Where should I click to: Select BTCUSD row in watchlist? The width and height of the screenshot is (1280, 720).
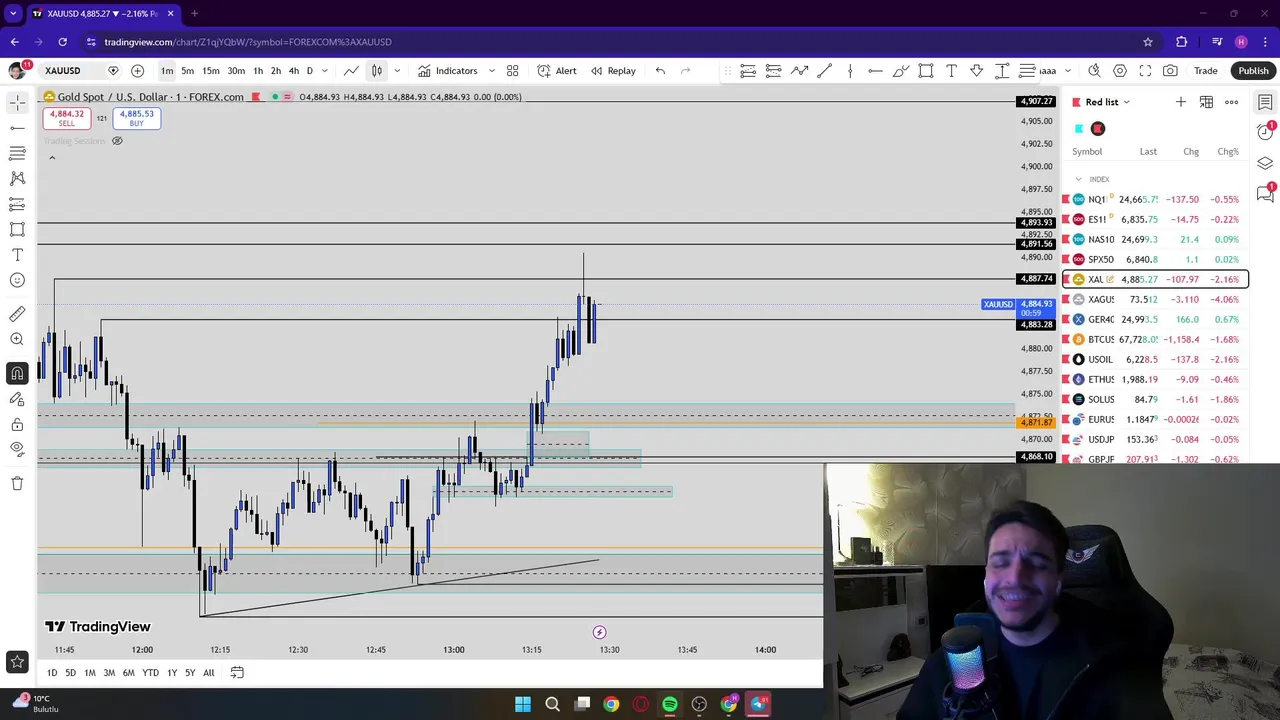[1155, 339]
